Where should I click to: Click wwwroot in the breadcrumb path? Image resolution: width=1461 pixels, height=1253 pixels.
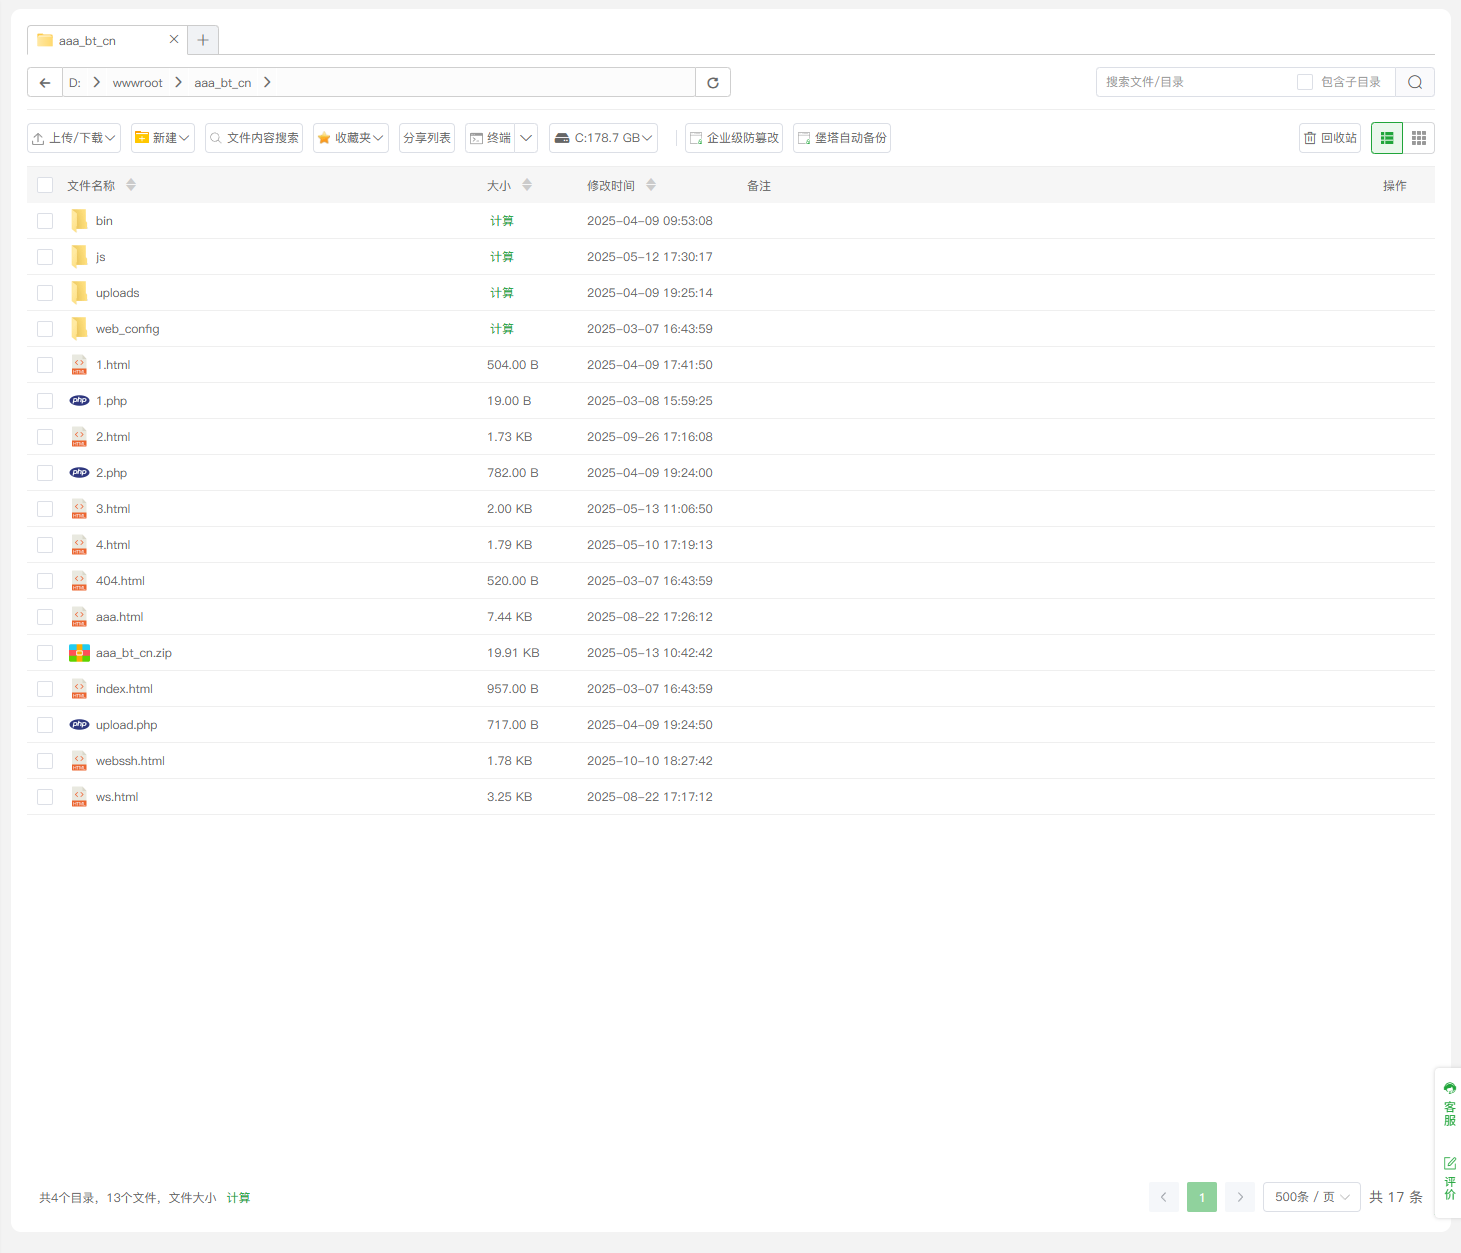[x=138, y=83]
